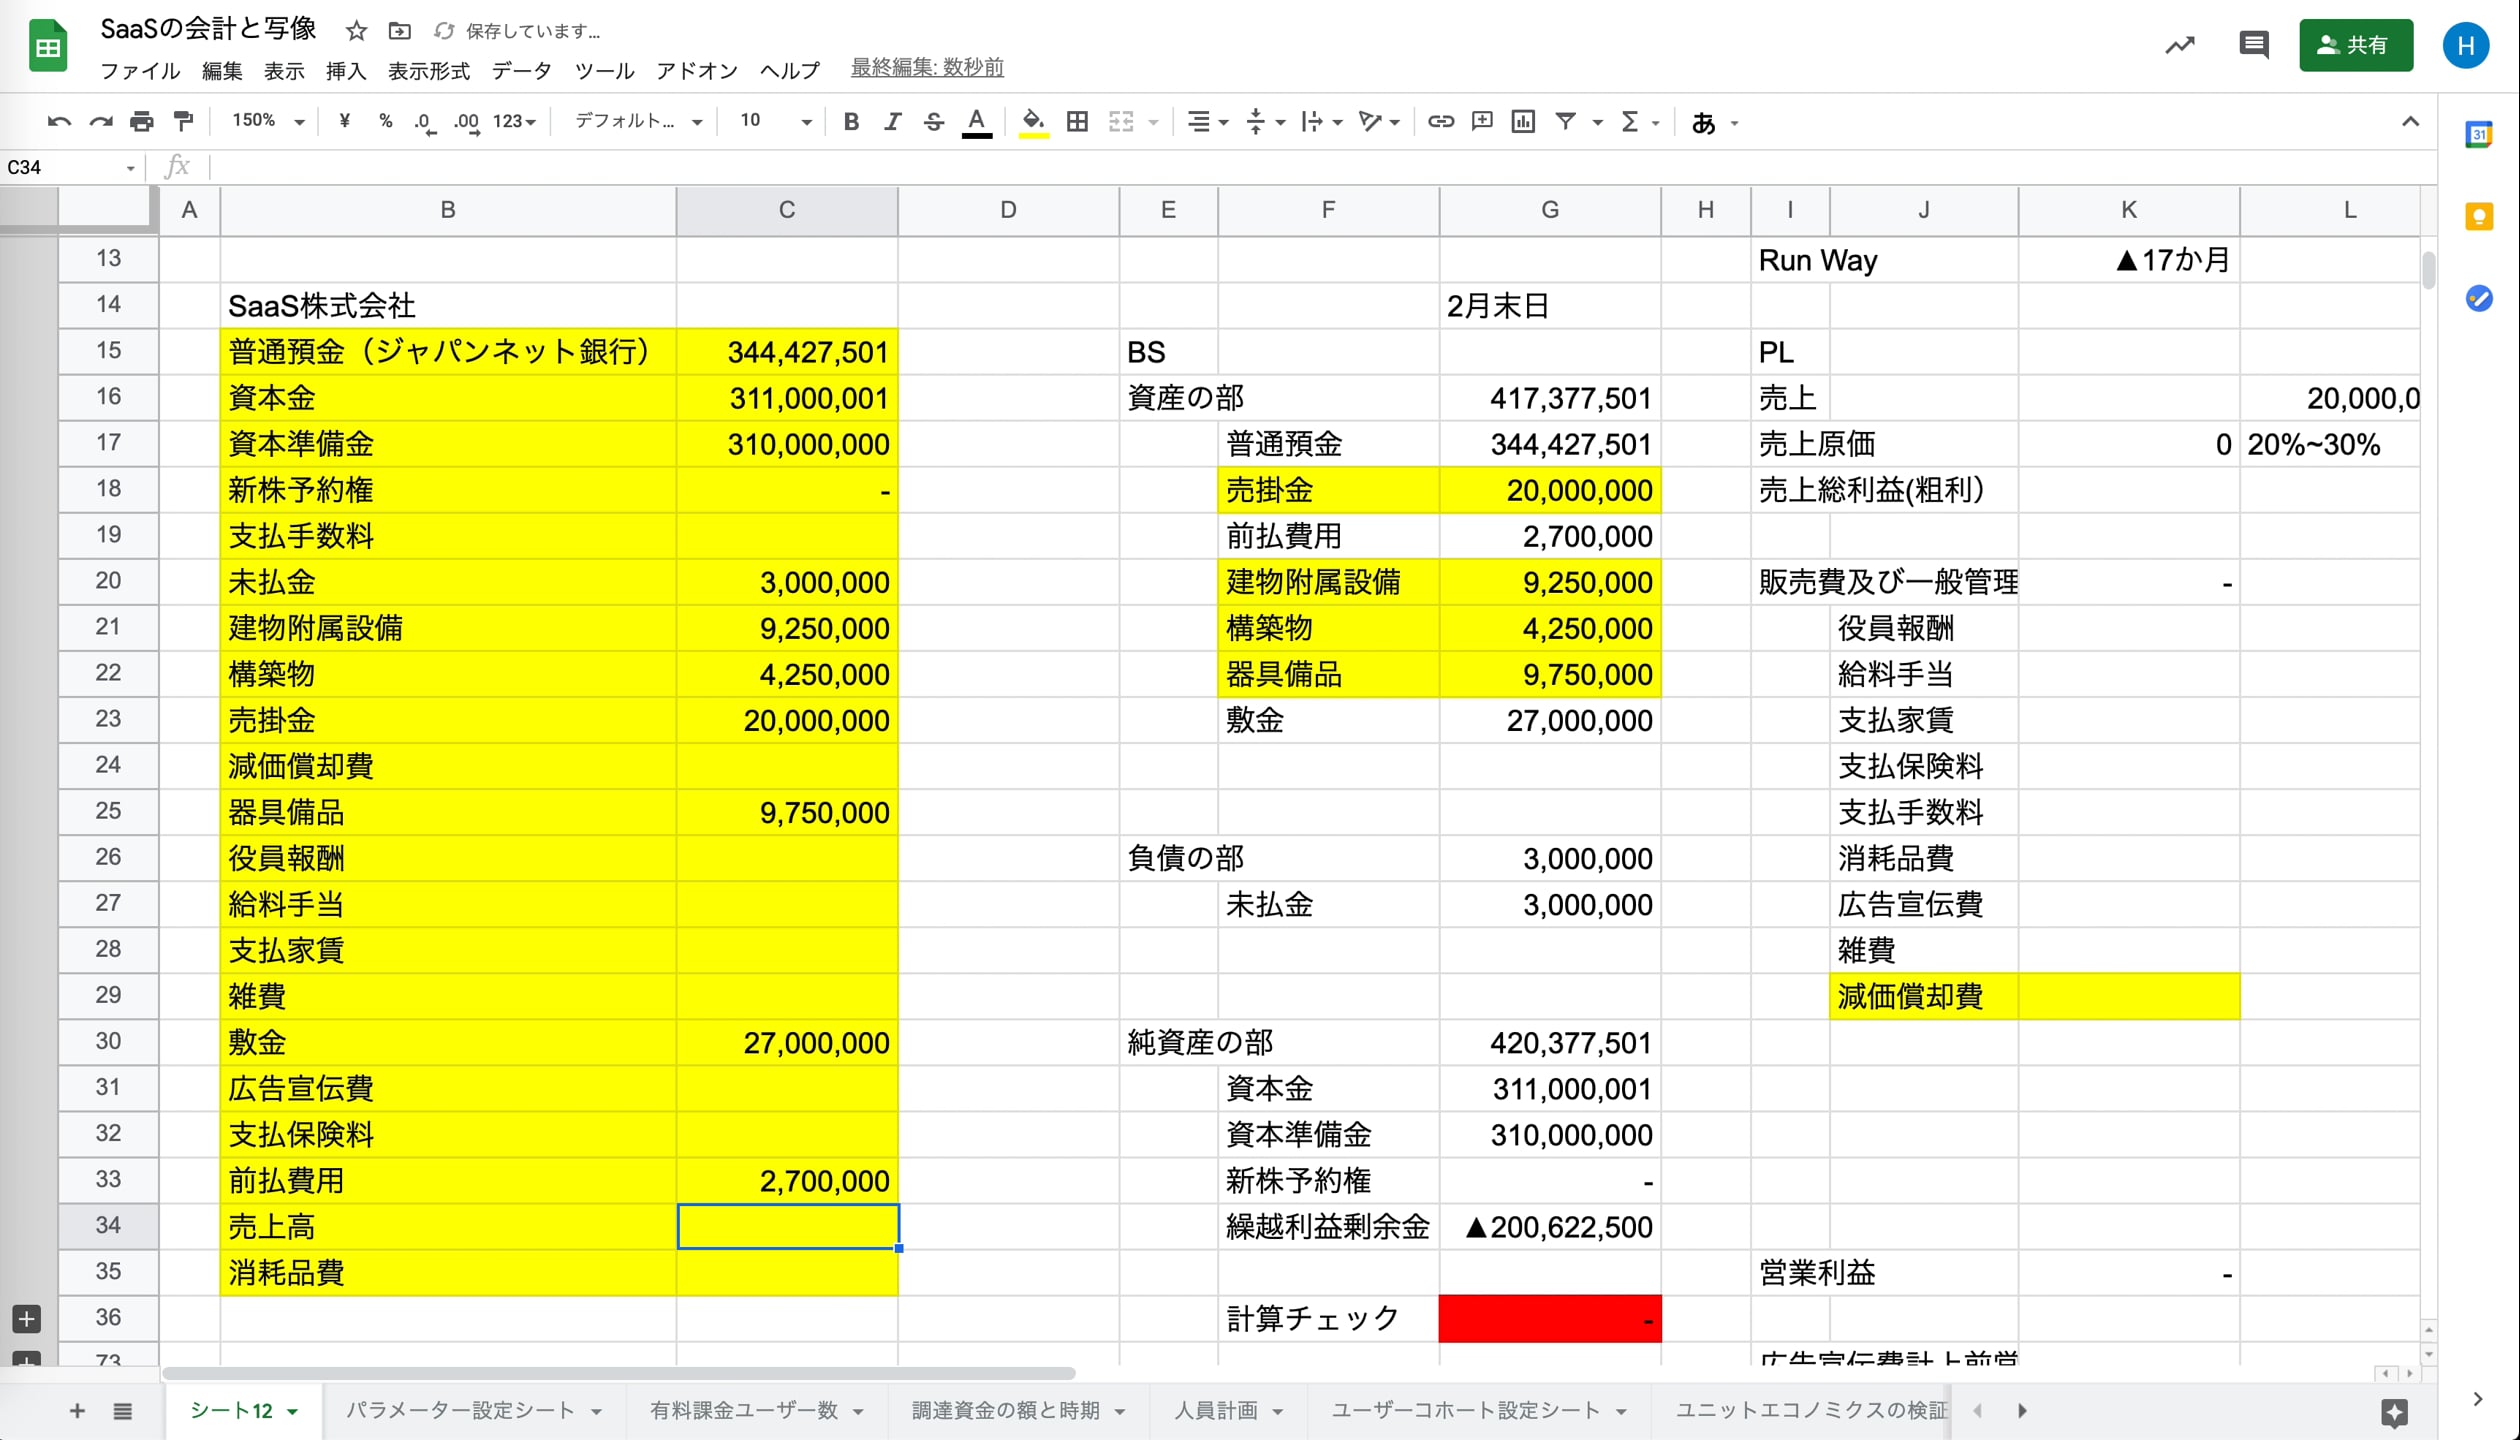Click the green 共有 share button
2520x1440 pixels.
point(2355,45)
